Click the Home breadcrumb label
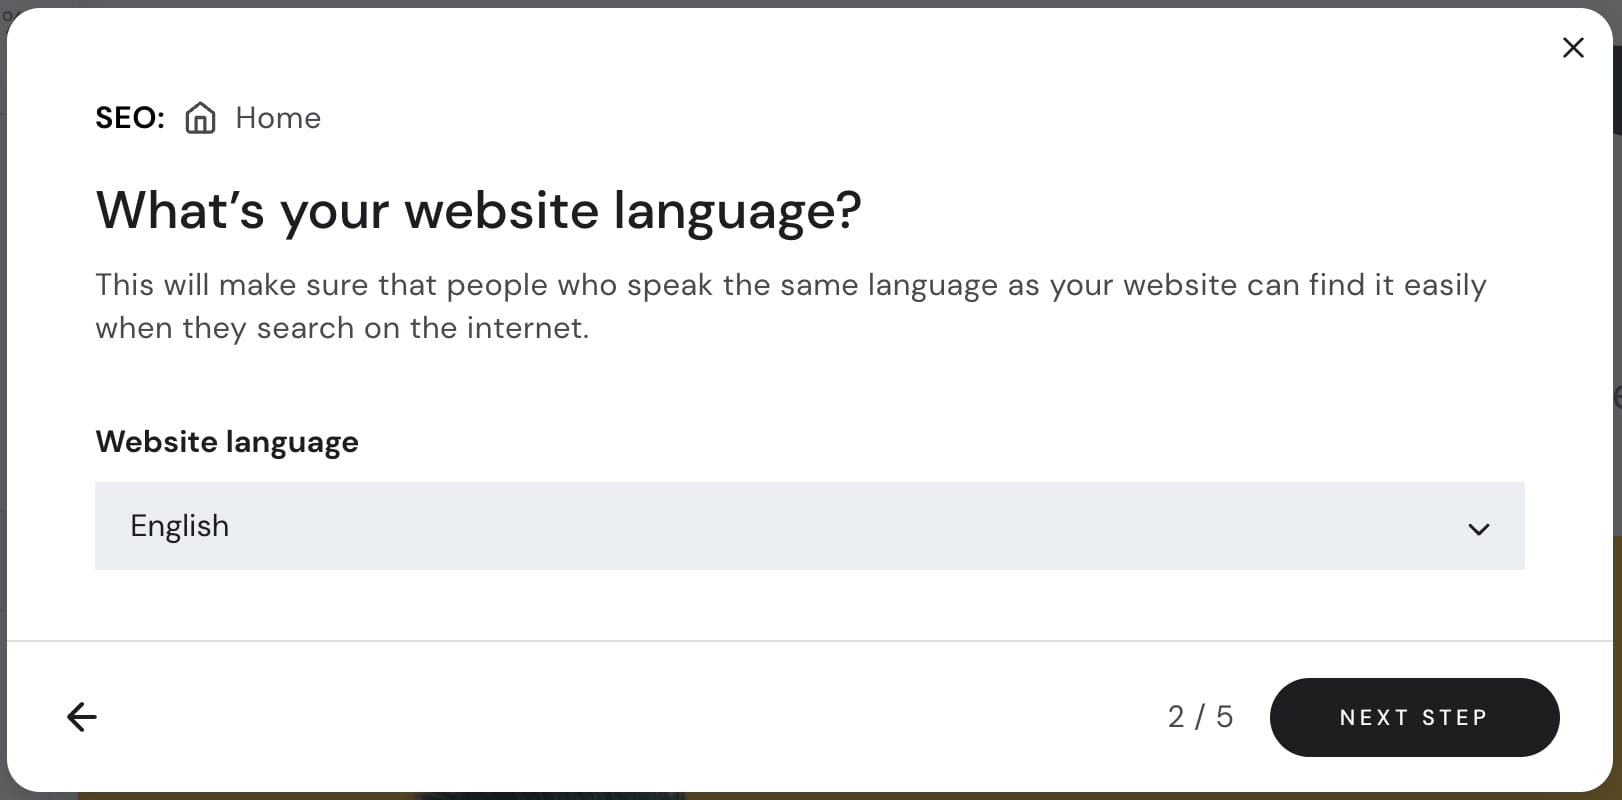1622x800 pixels. [278, 117]
